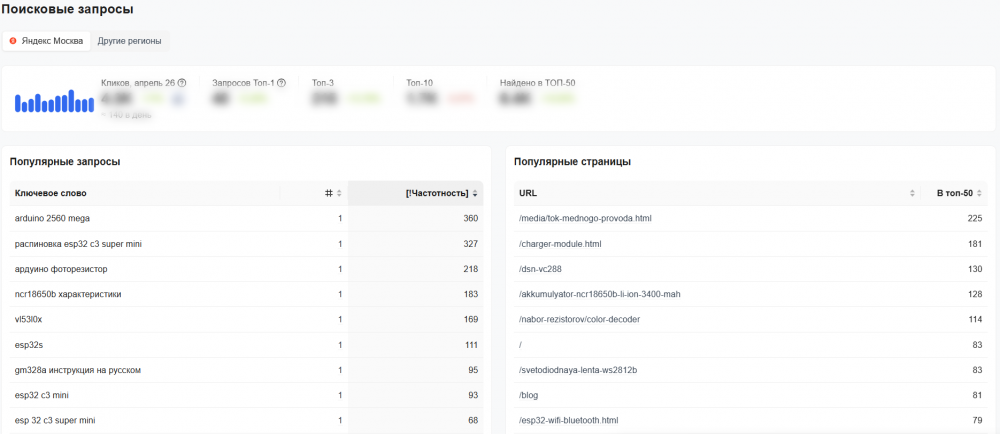Viewport: 1000px width, 434px height.
Task: Click help icon beside Запросов Топ-1
Action: point(281,83)
